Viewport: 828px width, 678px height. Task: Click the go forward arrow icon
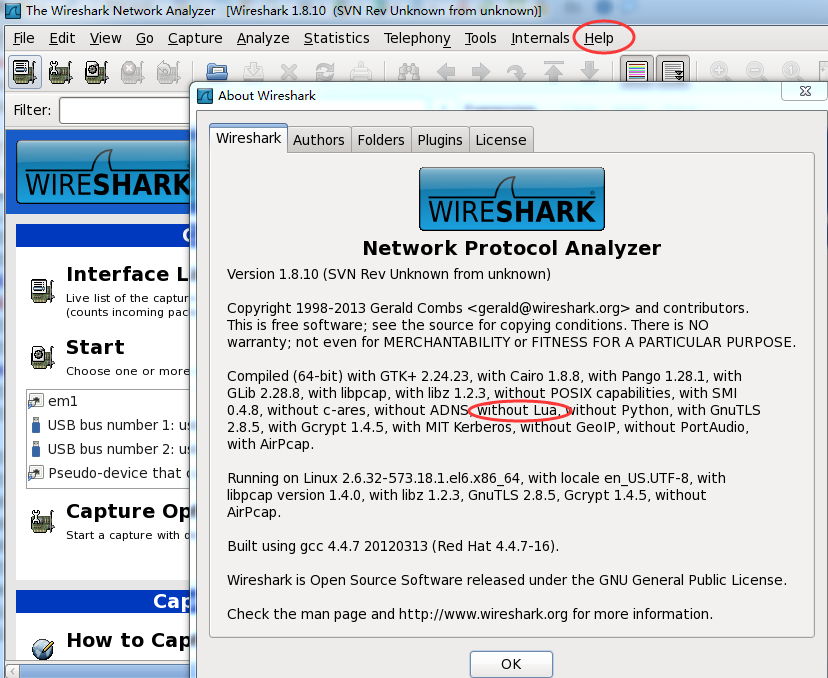(x=481, y=71)
